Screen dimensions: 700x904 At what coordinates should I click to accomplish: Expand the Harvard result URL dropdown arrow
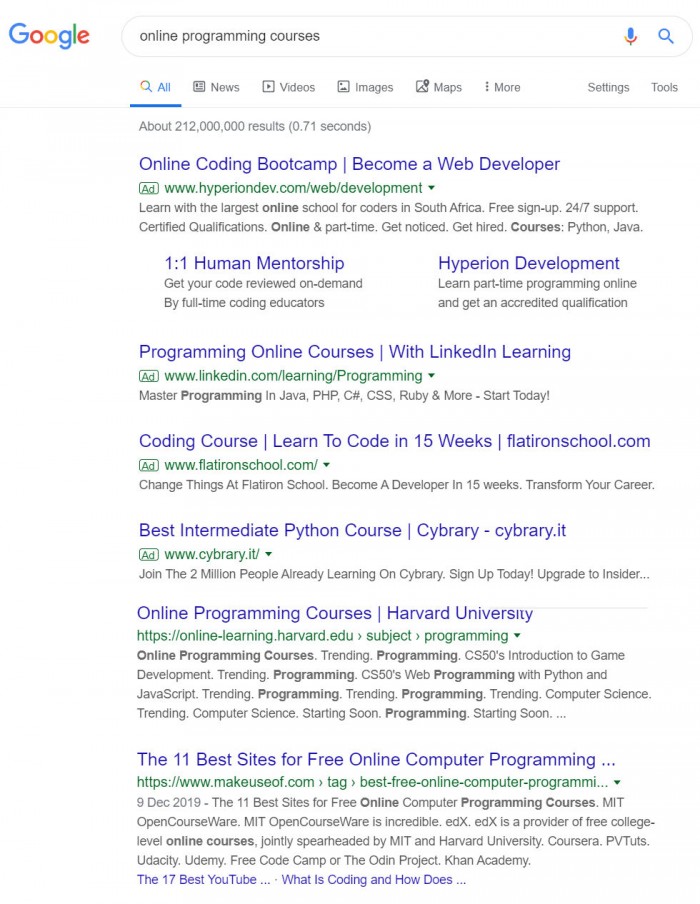pos(517,636)
